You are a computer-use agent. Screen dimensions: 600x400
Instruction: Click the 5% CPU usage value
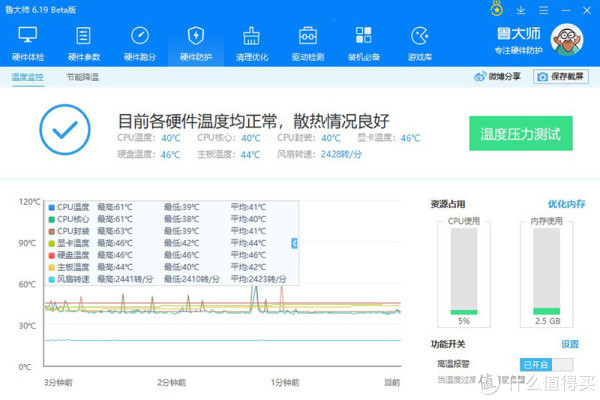[x=464, y=321]
